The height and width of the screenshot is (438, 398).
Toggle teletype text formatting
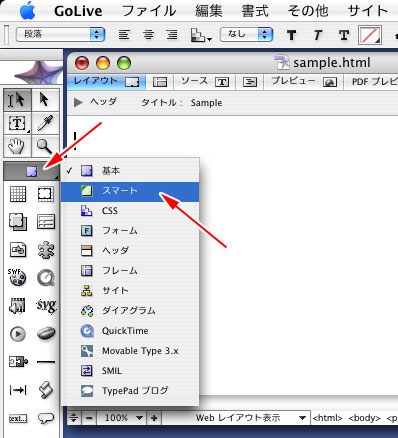point(344,35)
